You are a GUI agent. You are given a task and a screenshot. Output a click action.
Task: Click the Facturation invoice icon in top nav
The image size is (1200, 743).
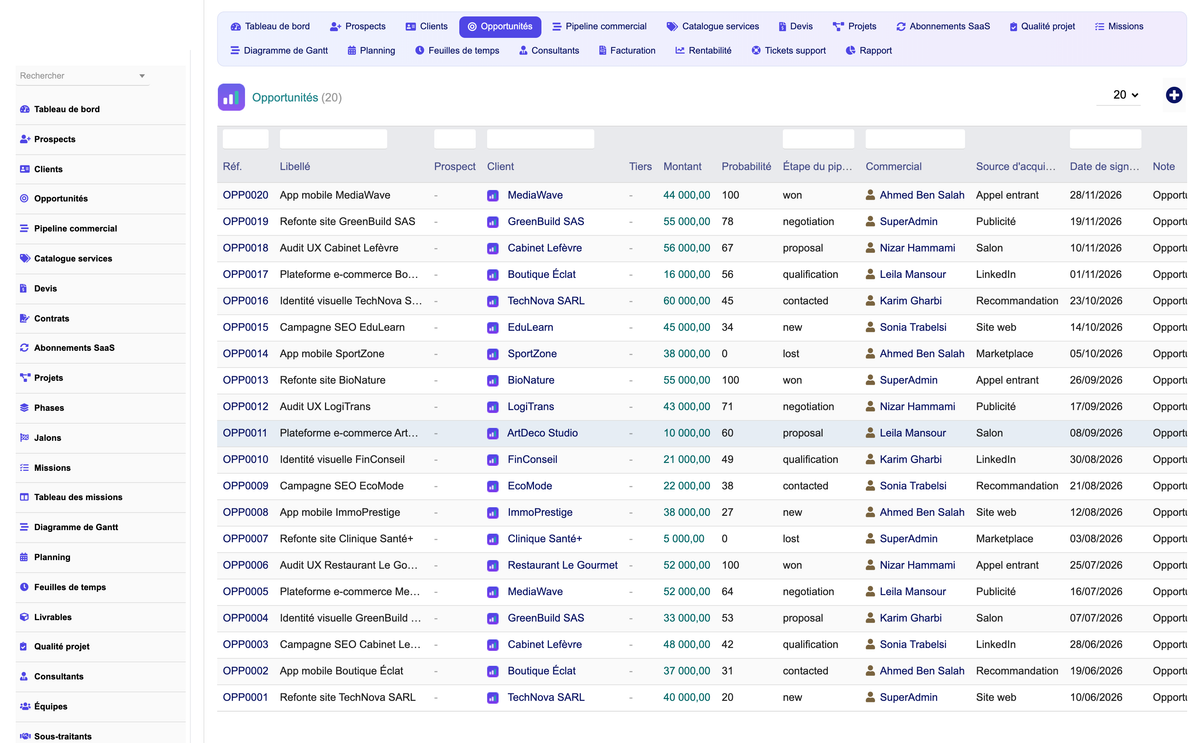tap(602, 50)
